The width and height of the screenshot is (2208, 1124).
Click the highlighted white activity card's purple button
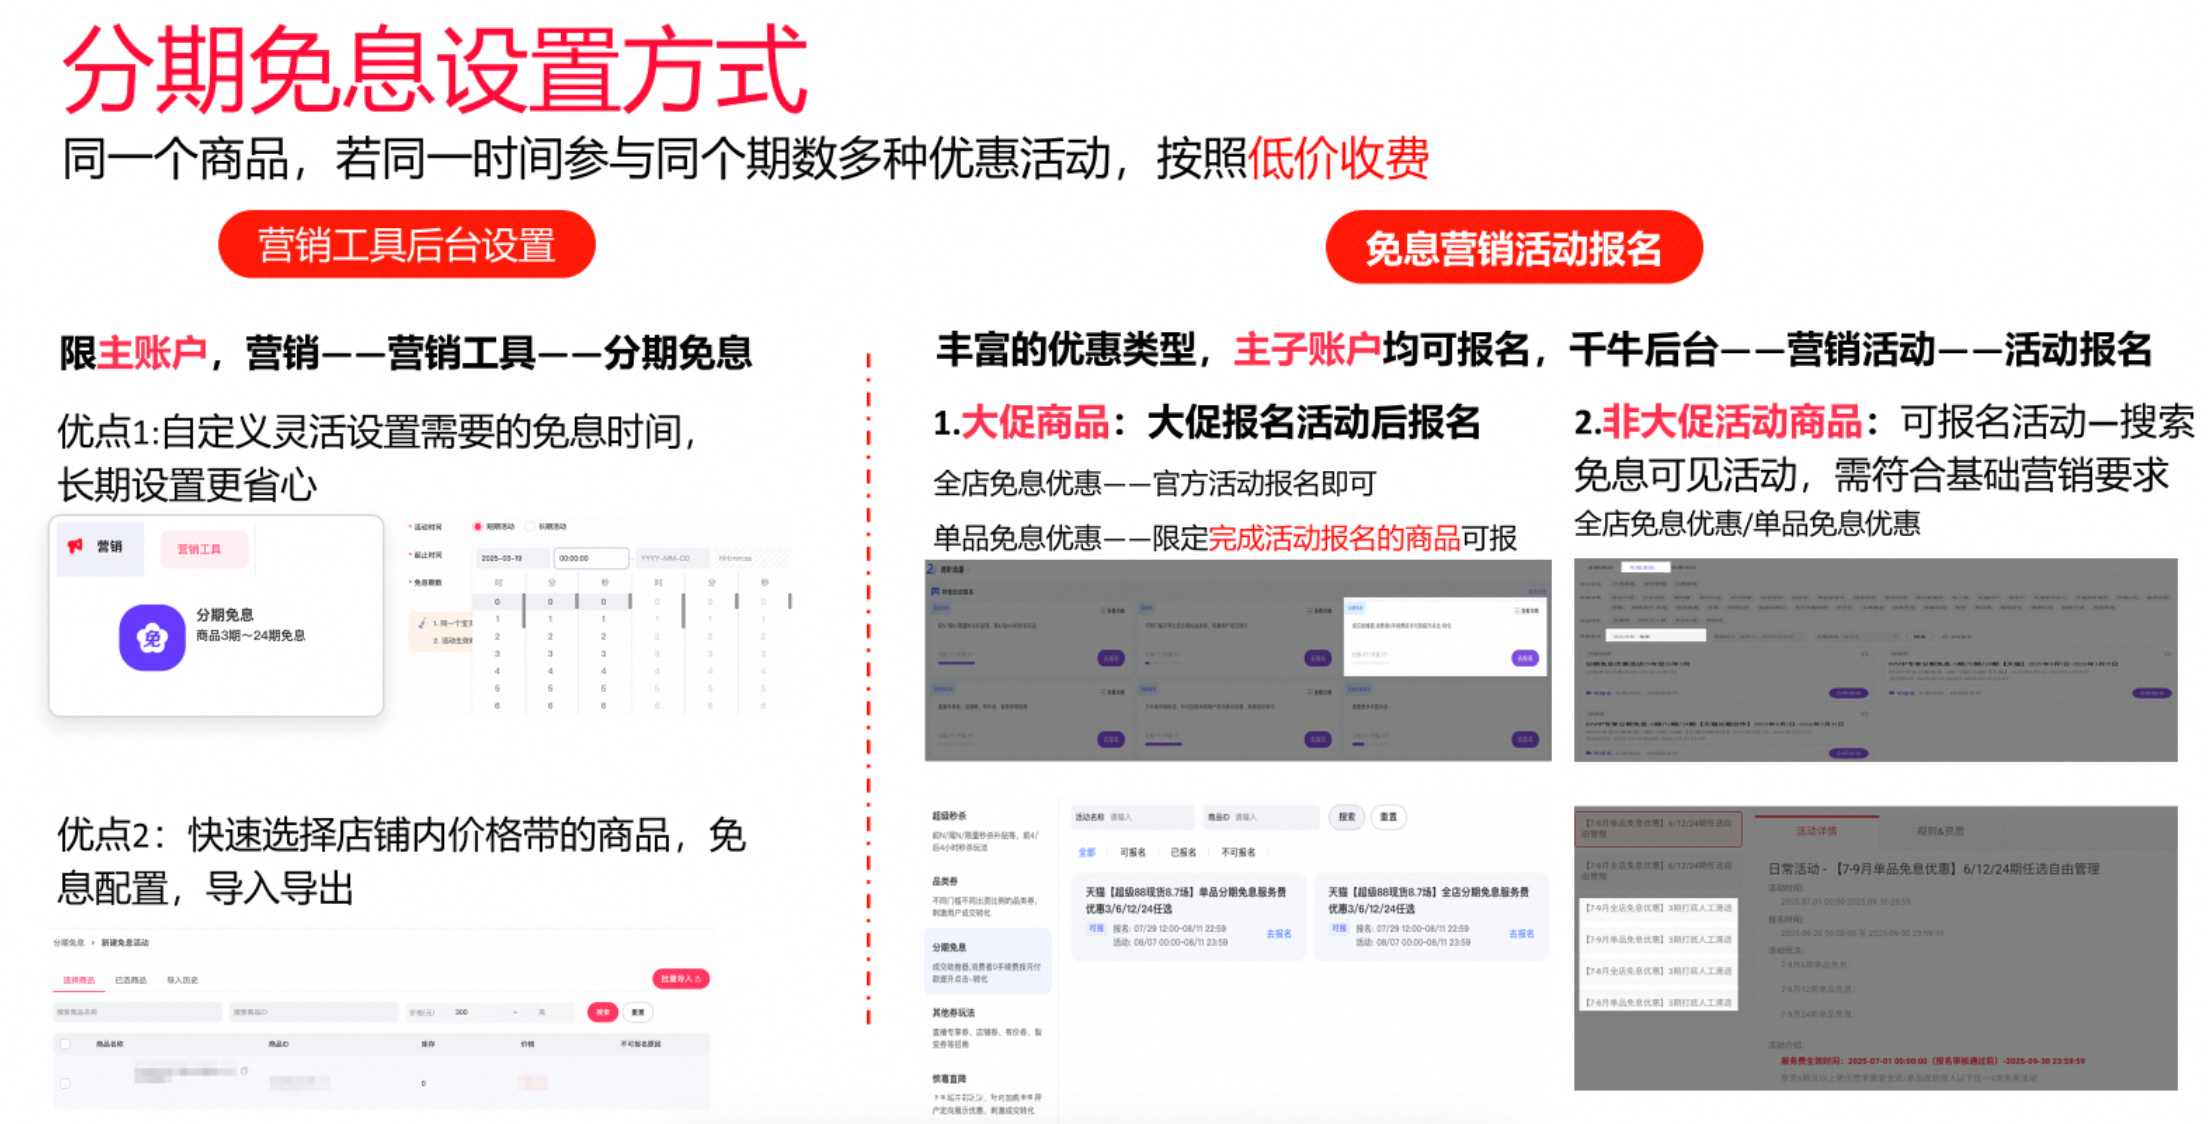click(x=1525, y=658)
